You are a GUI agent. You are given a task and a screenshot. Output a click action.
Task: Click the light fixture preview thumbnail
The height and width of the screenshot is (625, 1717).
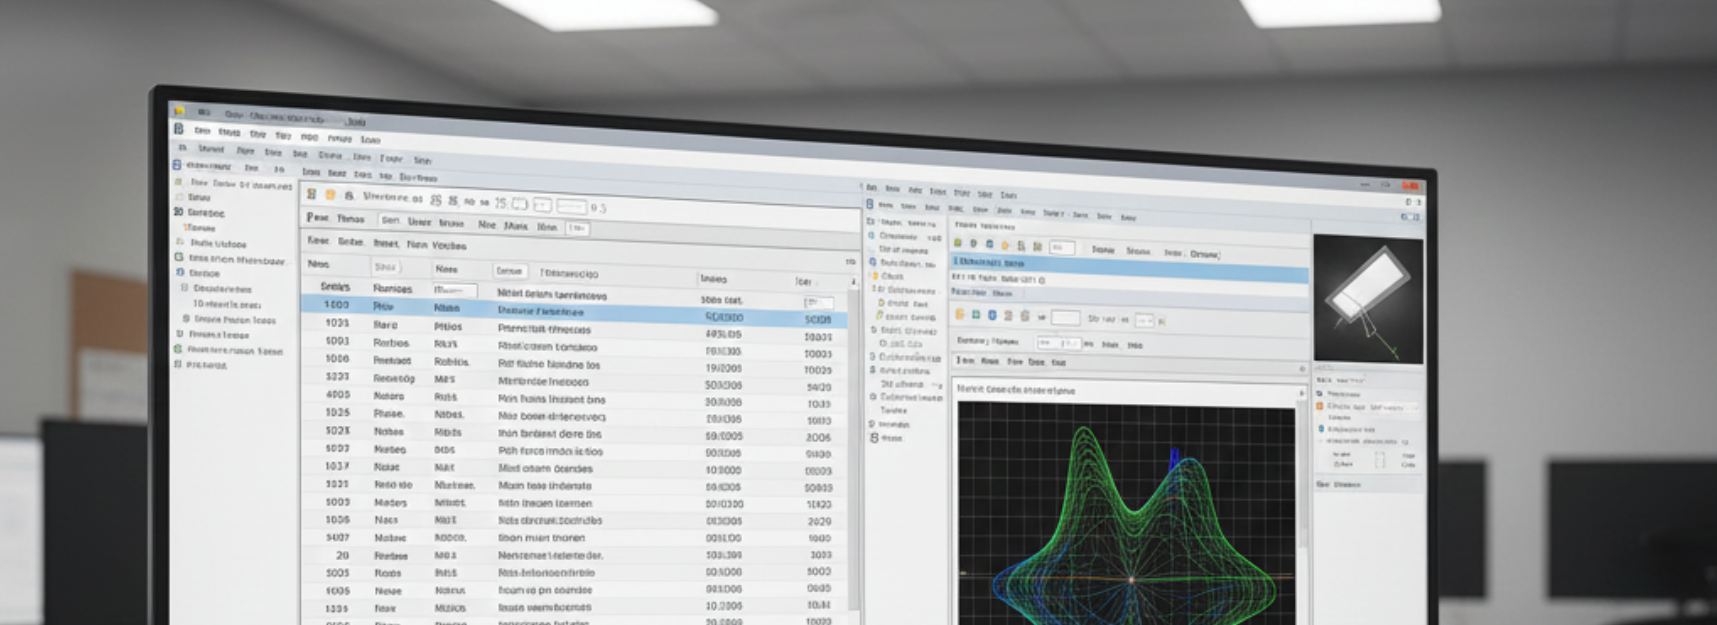click(x=1367, y=299)
